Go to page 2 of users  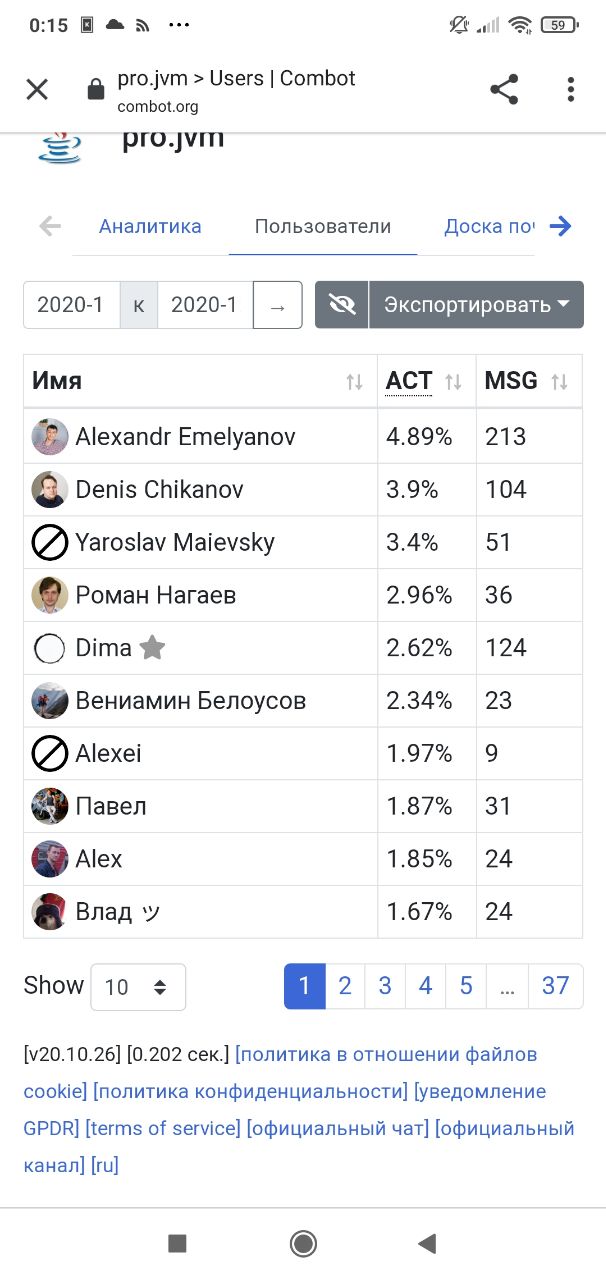[x=345, y=987]
